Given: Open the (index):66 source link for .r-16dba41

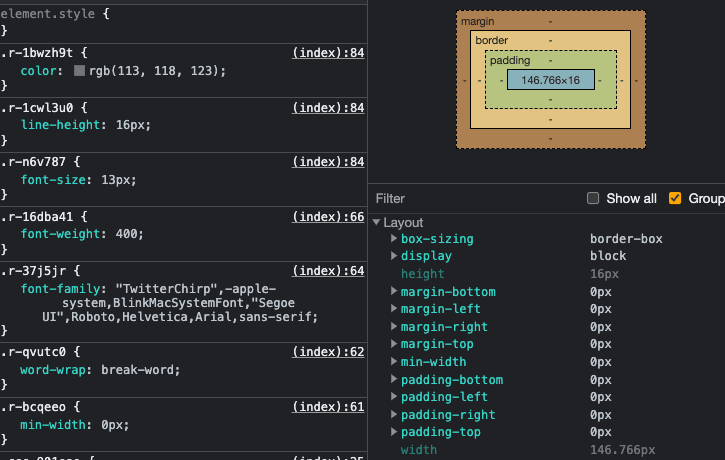Looking at the screenshot, I should (x=328, y=217).
